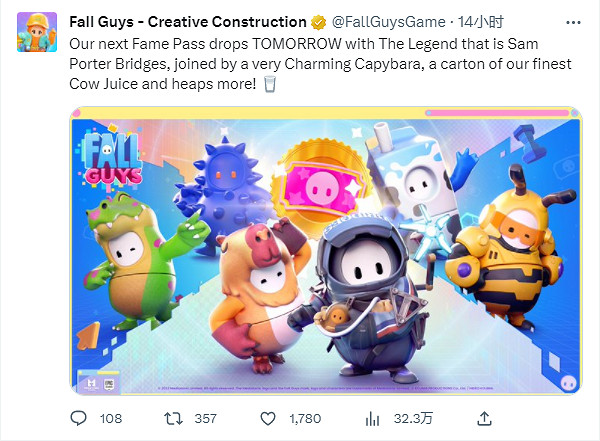This screenshot has width=600, height=441.
Task: Click the 1,780 likes count
Action: (308, 417)
